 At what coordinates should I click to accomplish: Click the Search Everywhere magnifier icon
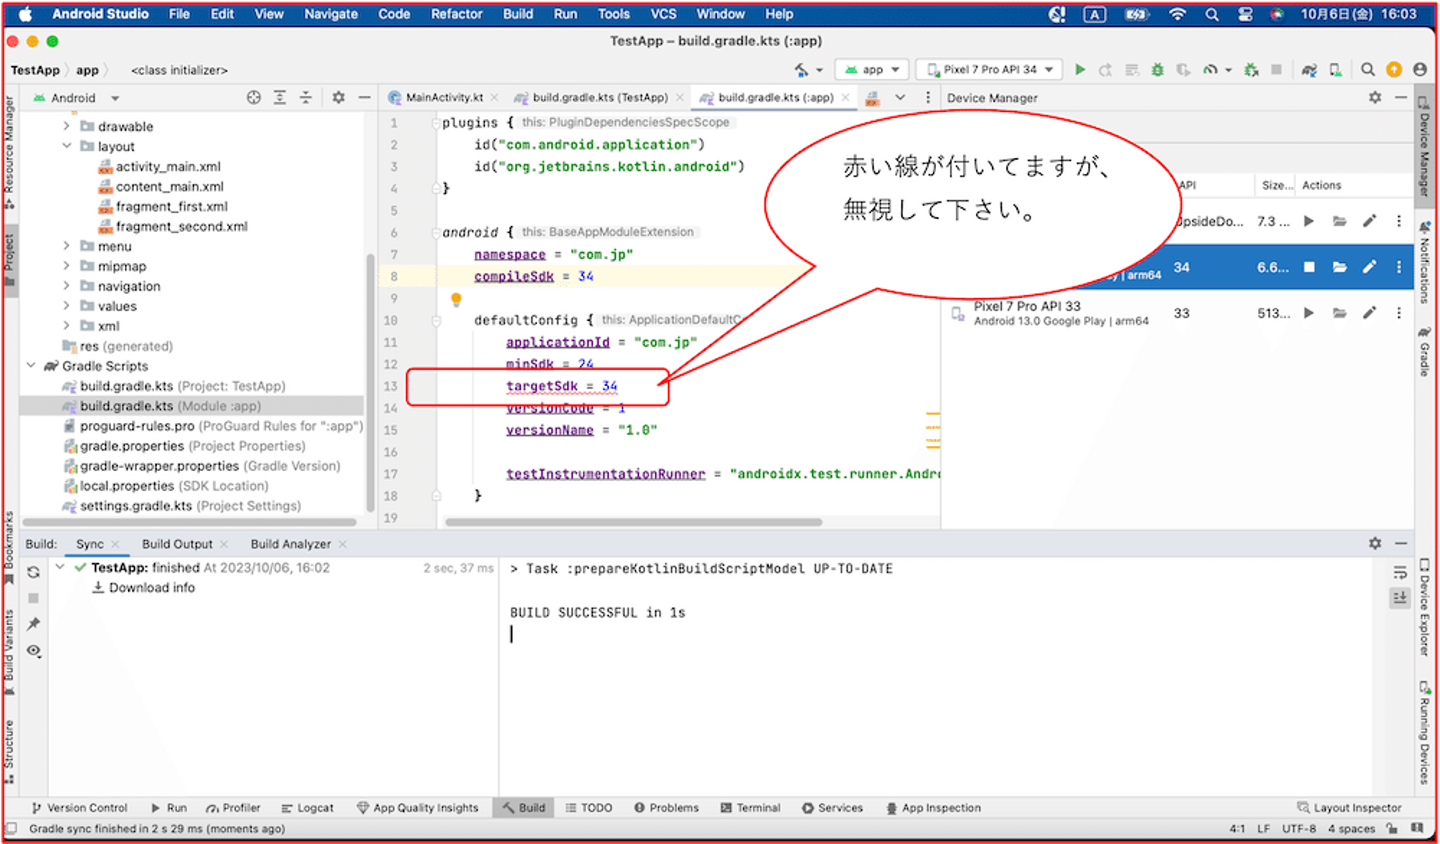coord(1367,70)
